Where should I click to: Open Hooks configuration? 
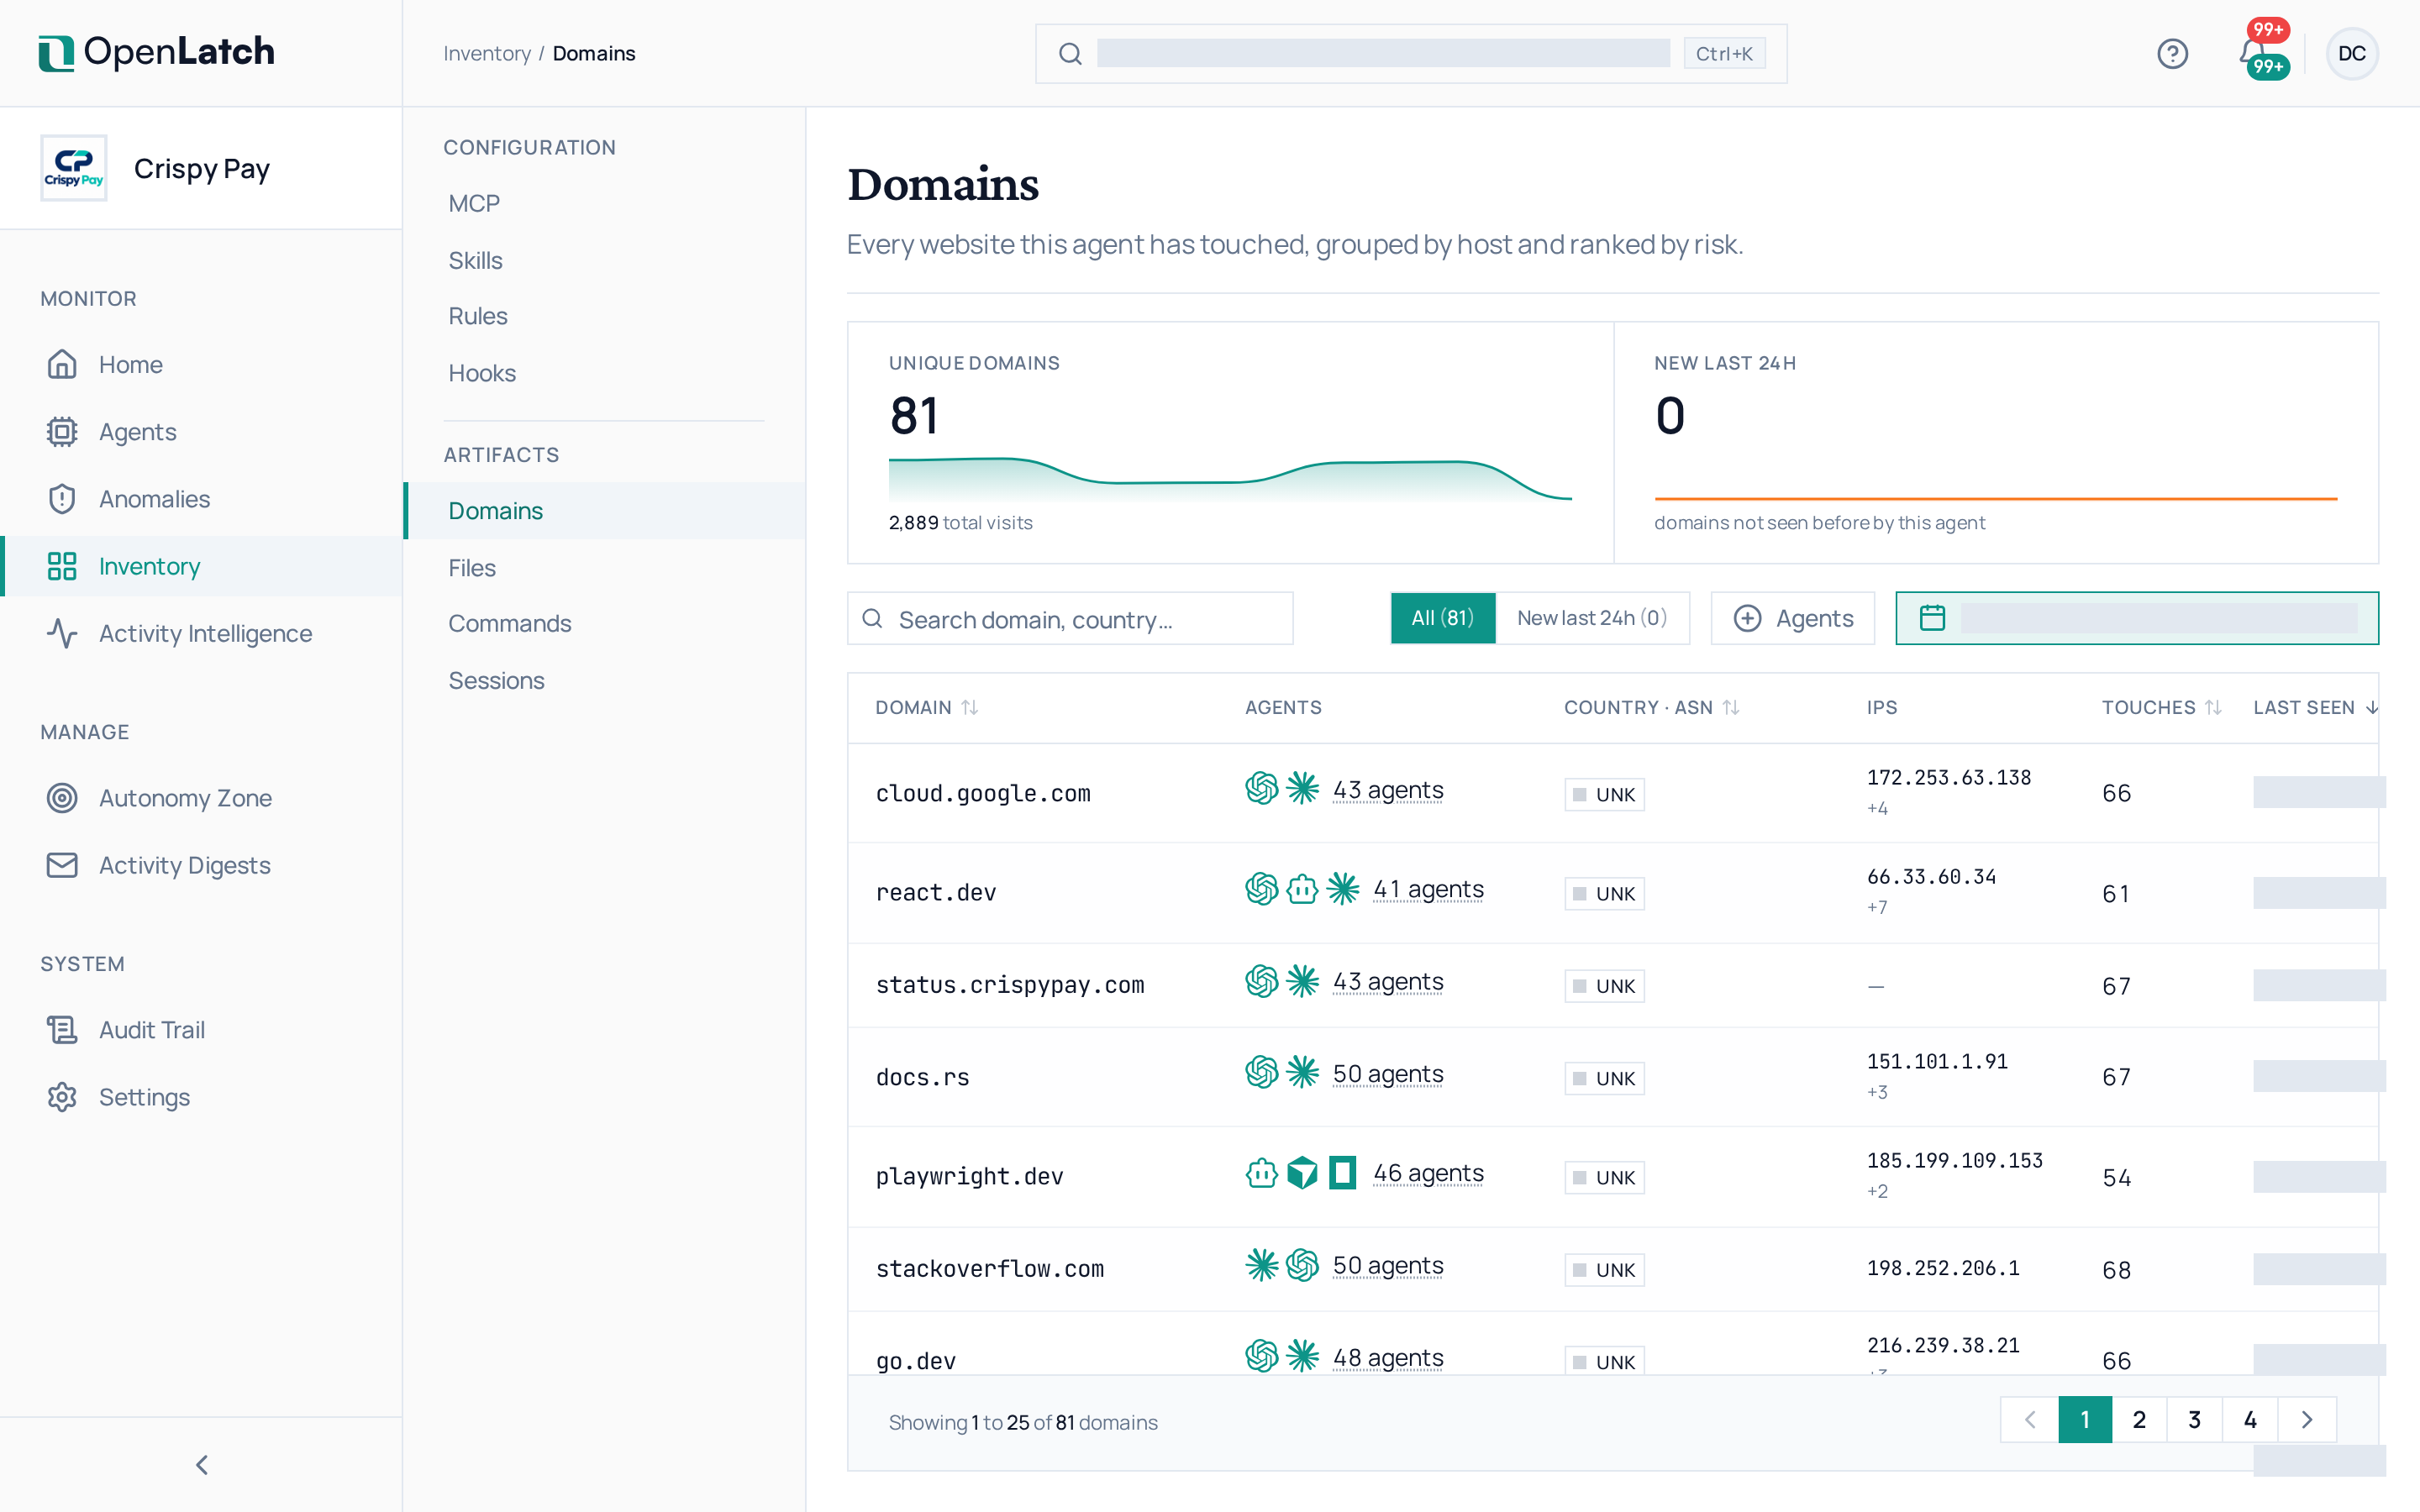click(604, 373)
